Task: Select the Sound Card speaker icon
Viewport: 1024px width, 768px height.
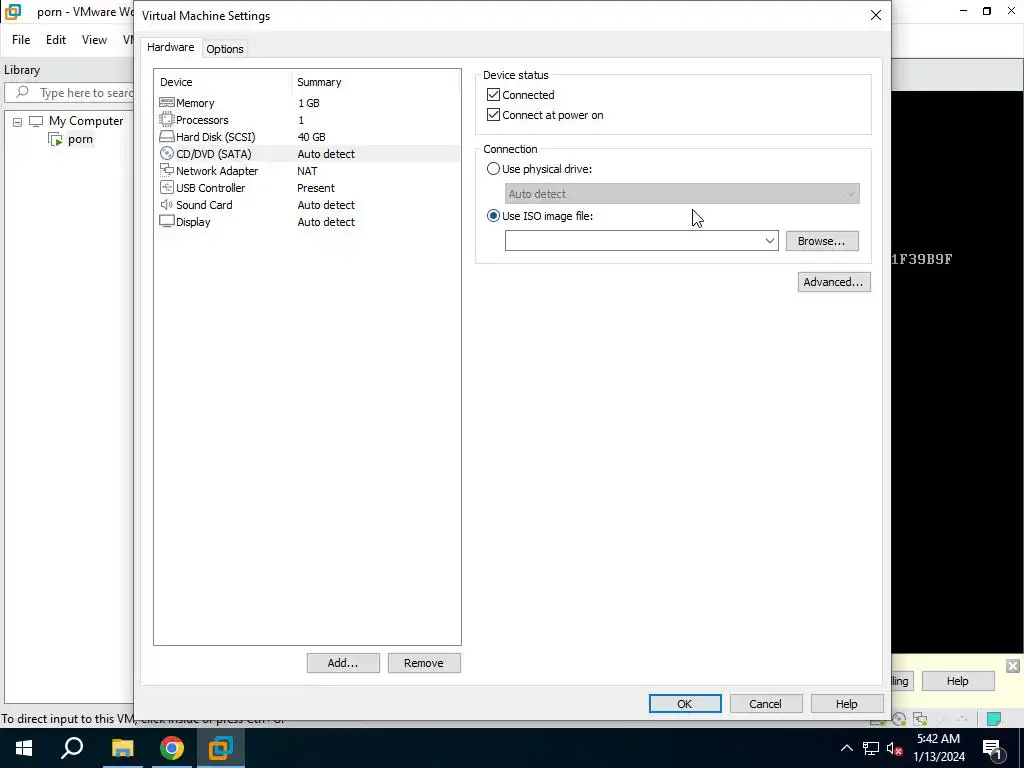Action: click(167, 204)
